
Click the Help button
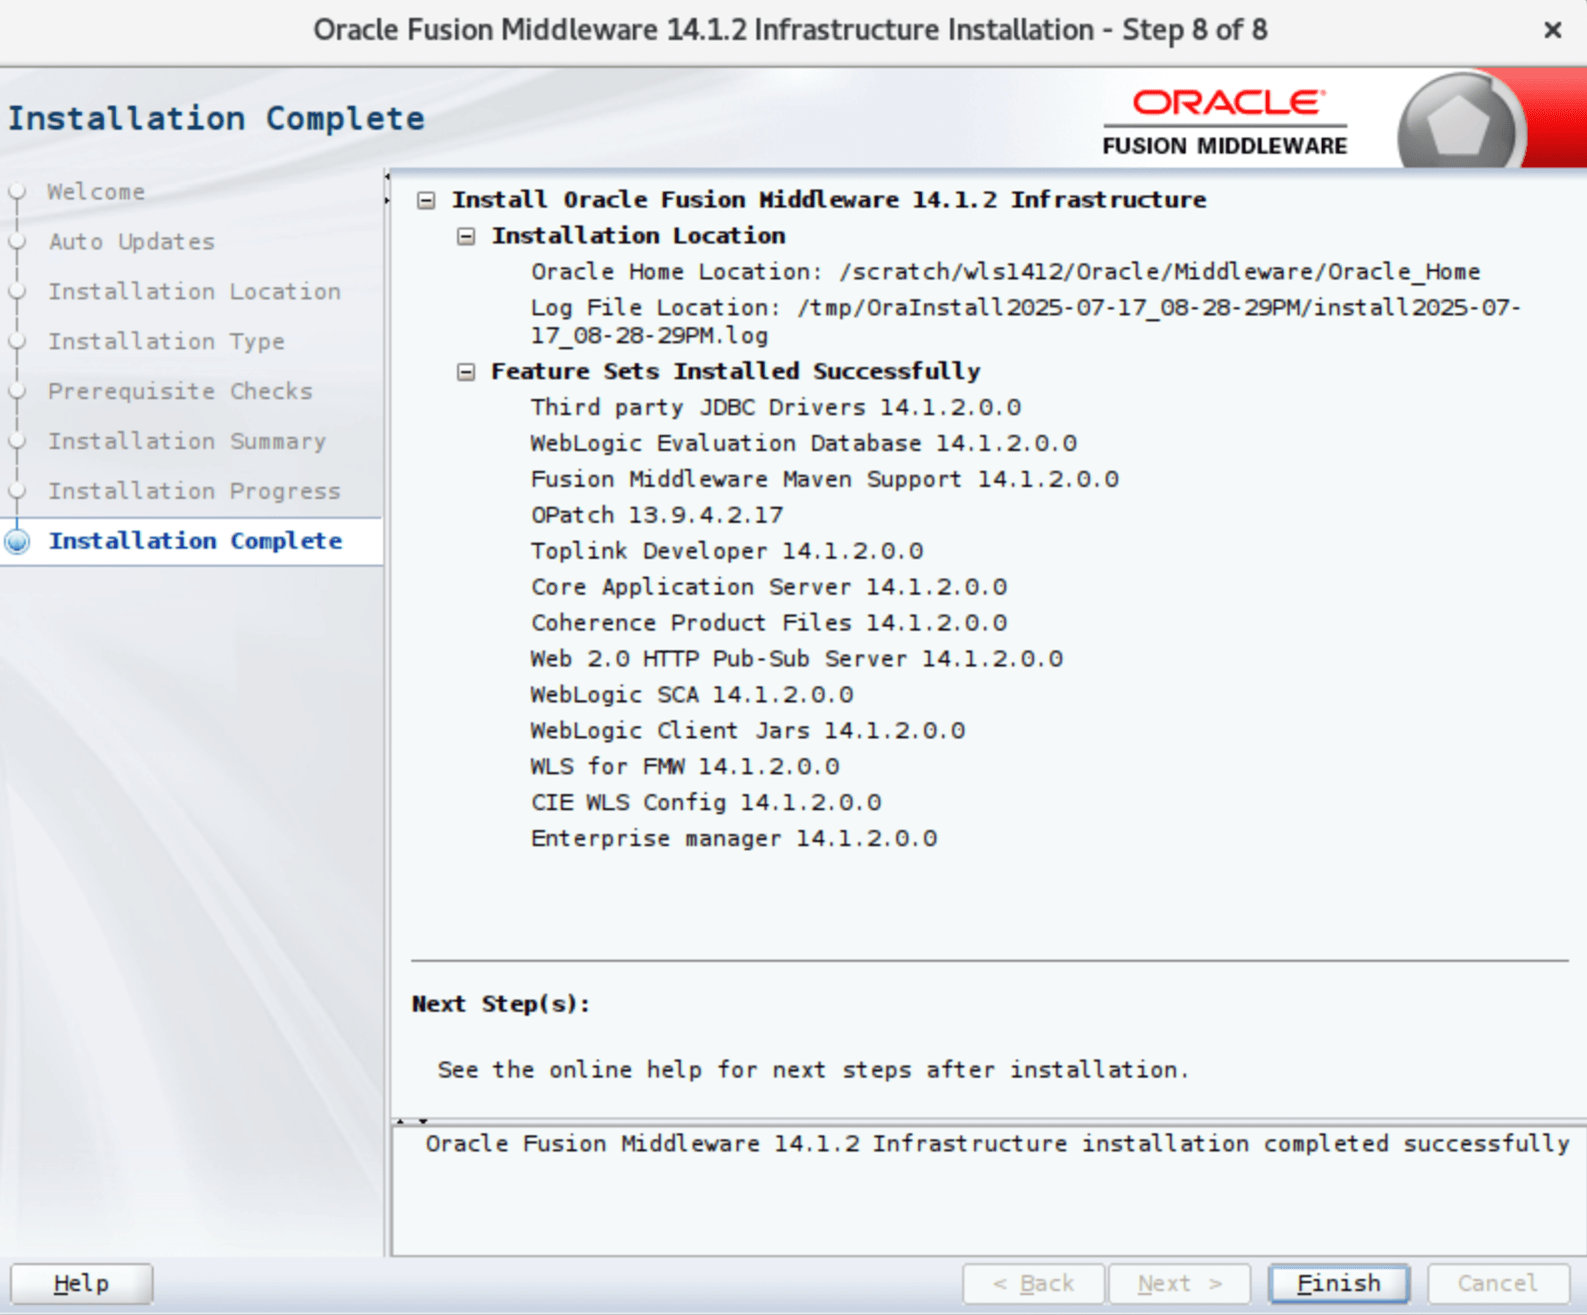click(81, 1283)
